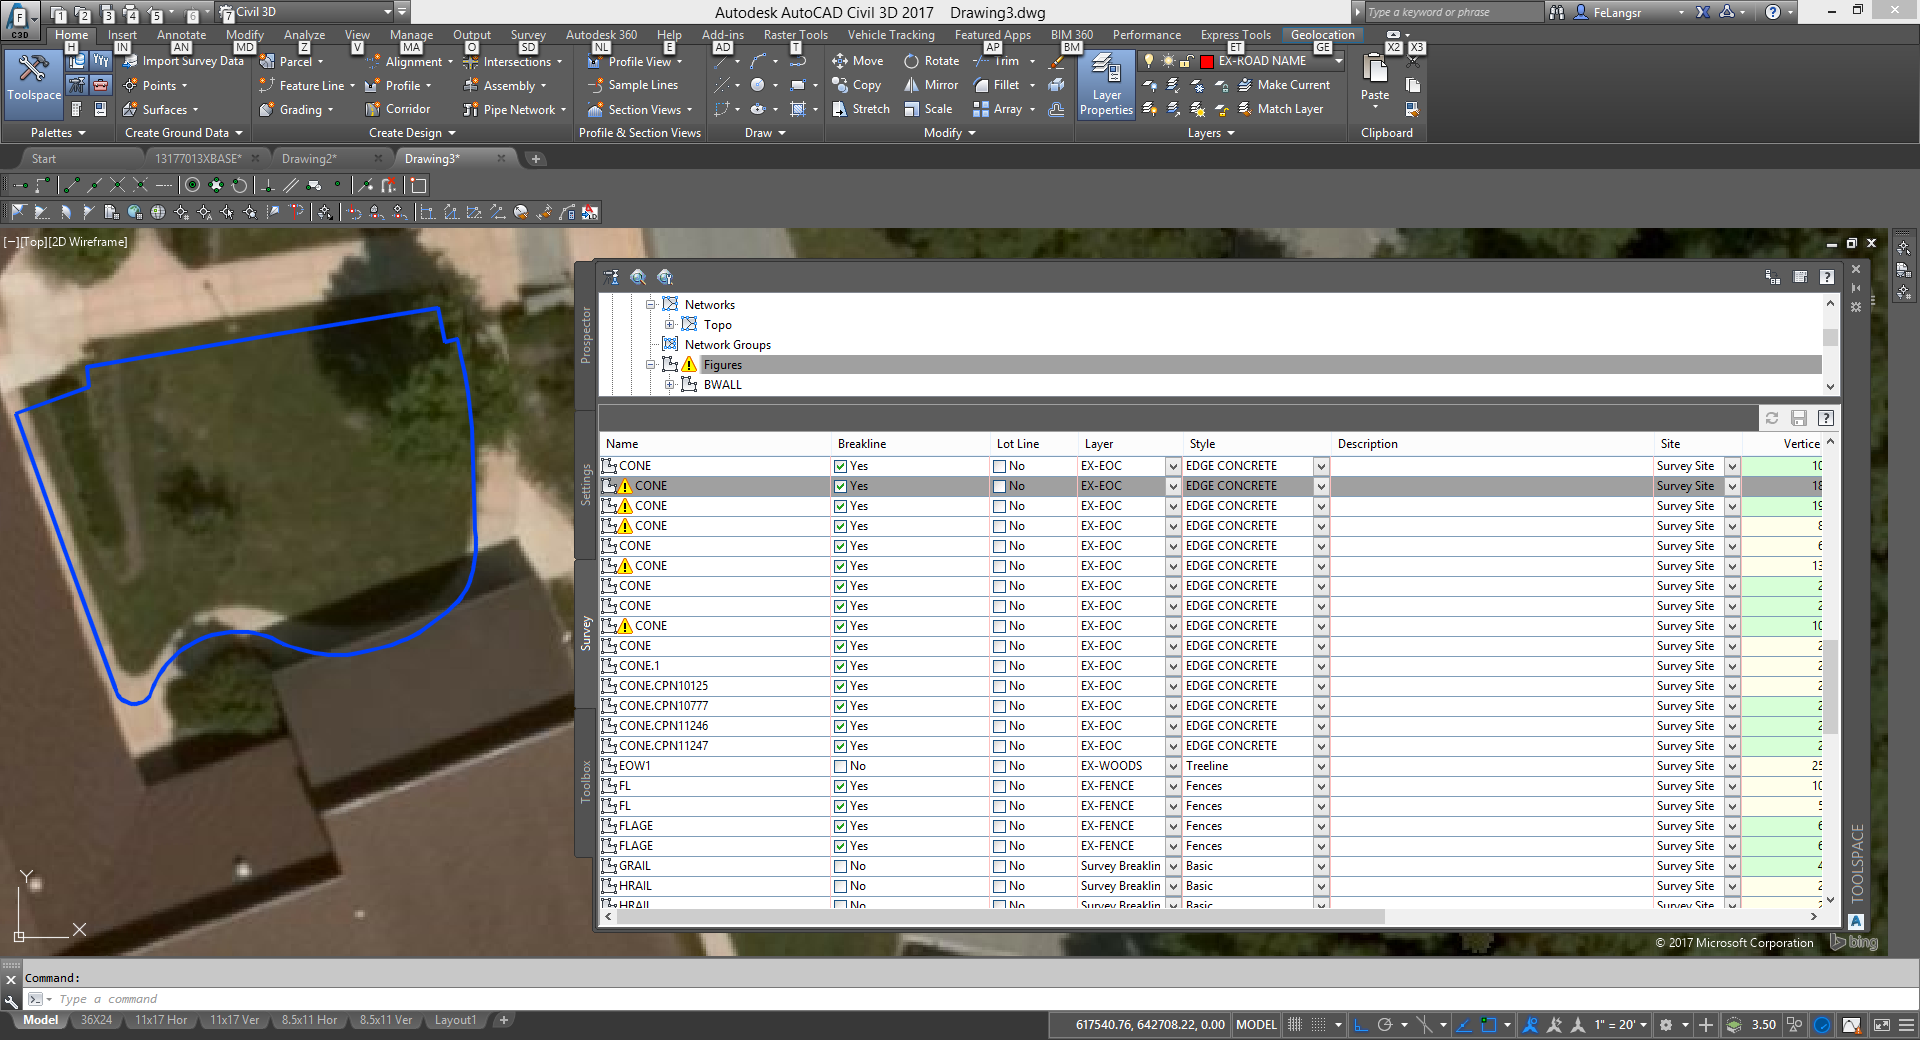The width and height of the screenshot is (1920, 1040).
Task: Click the red EX-ROAD NAME layer color swatch
Action: click(1205, 61)
